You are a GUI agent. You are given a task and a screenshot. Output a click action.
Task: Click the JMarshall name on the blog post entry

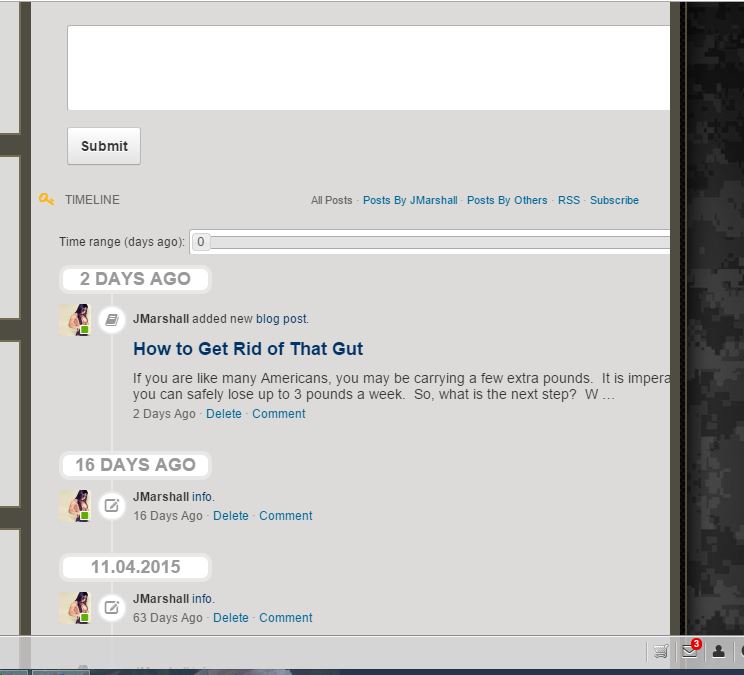pyautogui.click(x=161, y=319)
